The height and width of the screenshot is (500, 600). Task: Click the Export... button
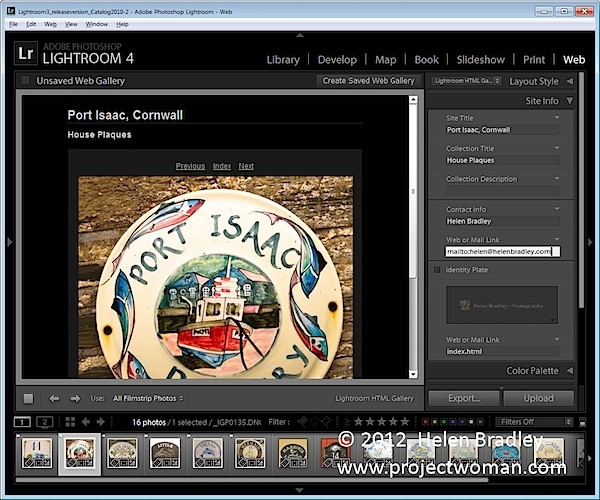(x=464, y=398)
